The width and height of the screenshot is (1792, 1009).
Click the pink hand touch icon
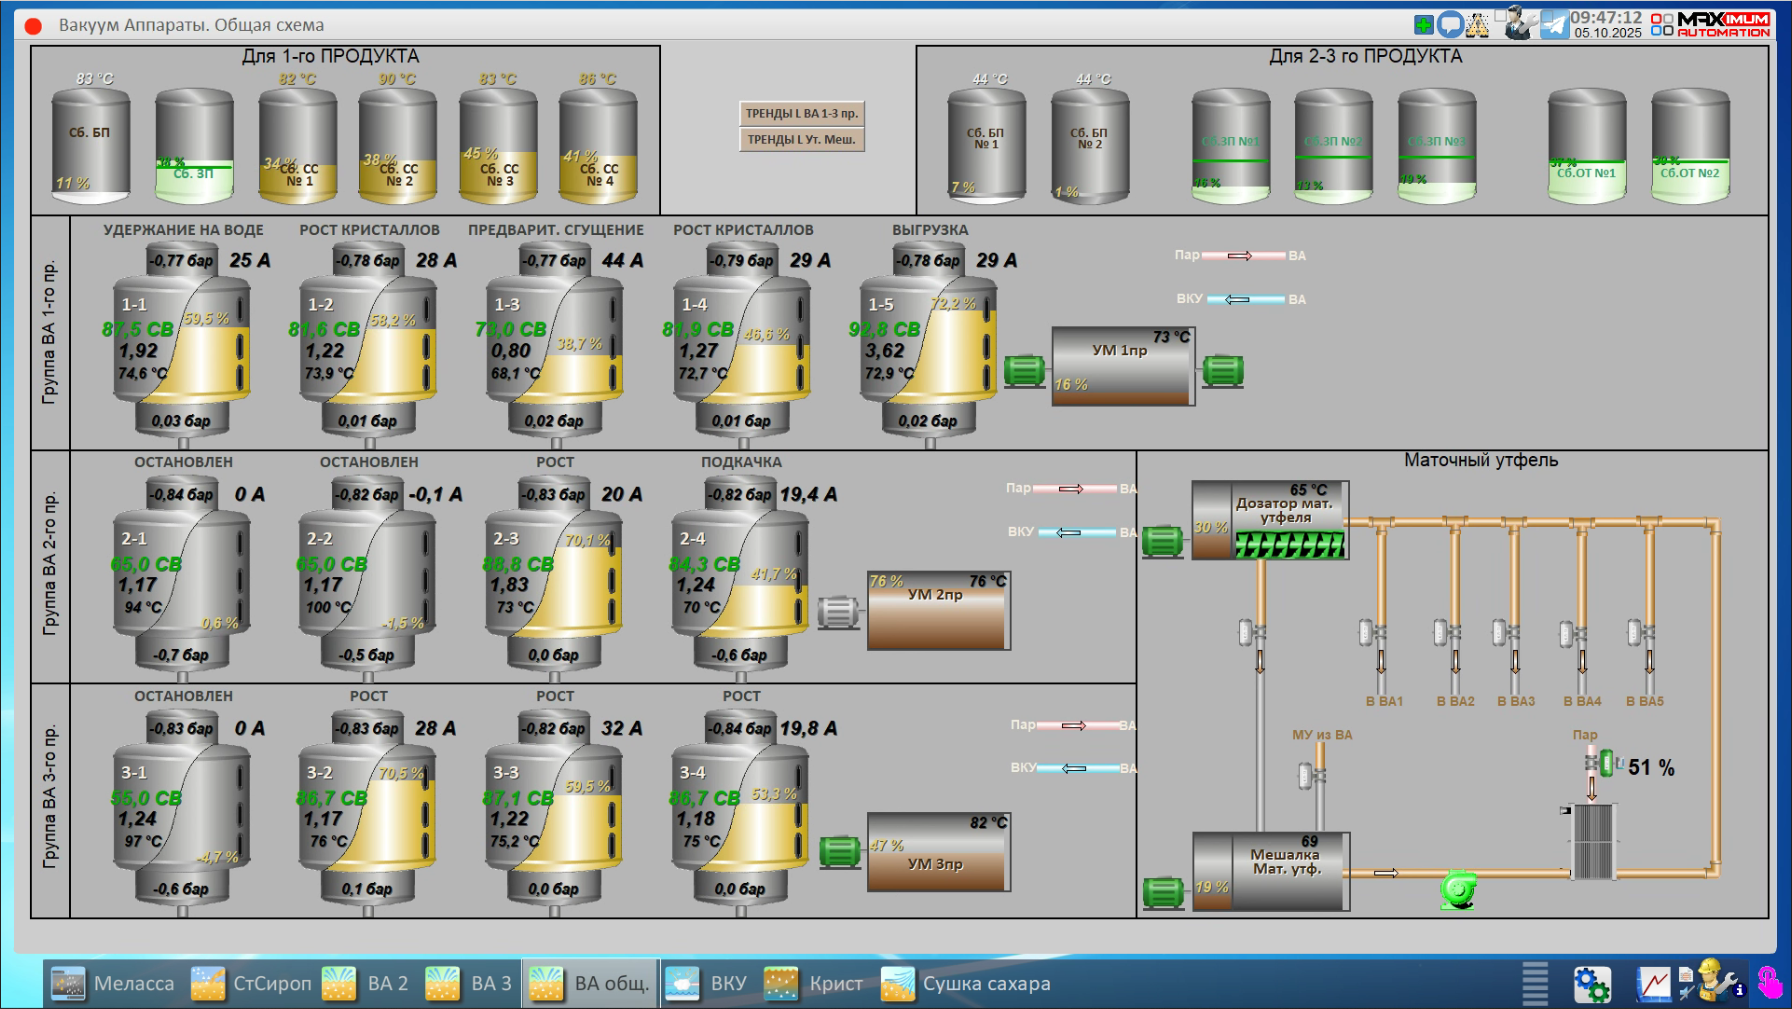pyautogui.click(x=1770, y=984)
